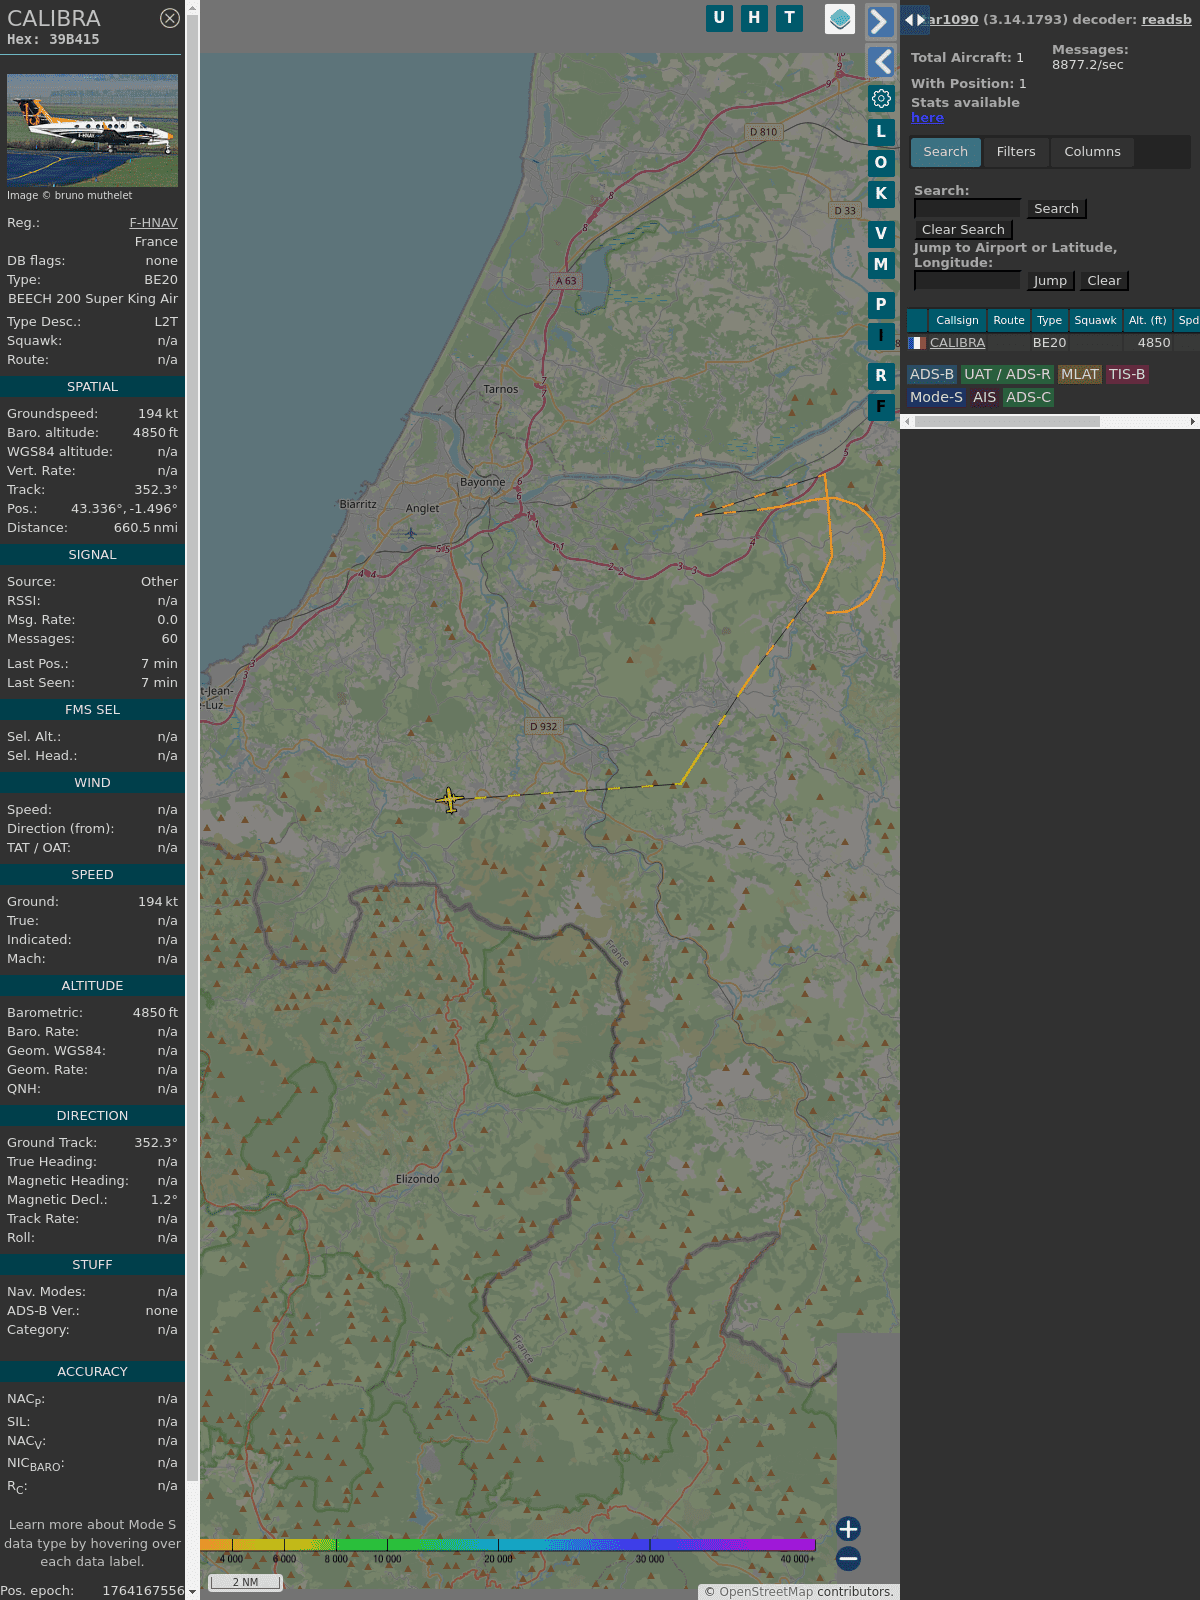Toggle the U map button
Image resolution: width=1200 pixels, height=1600 pixels.
[719, 18]
